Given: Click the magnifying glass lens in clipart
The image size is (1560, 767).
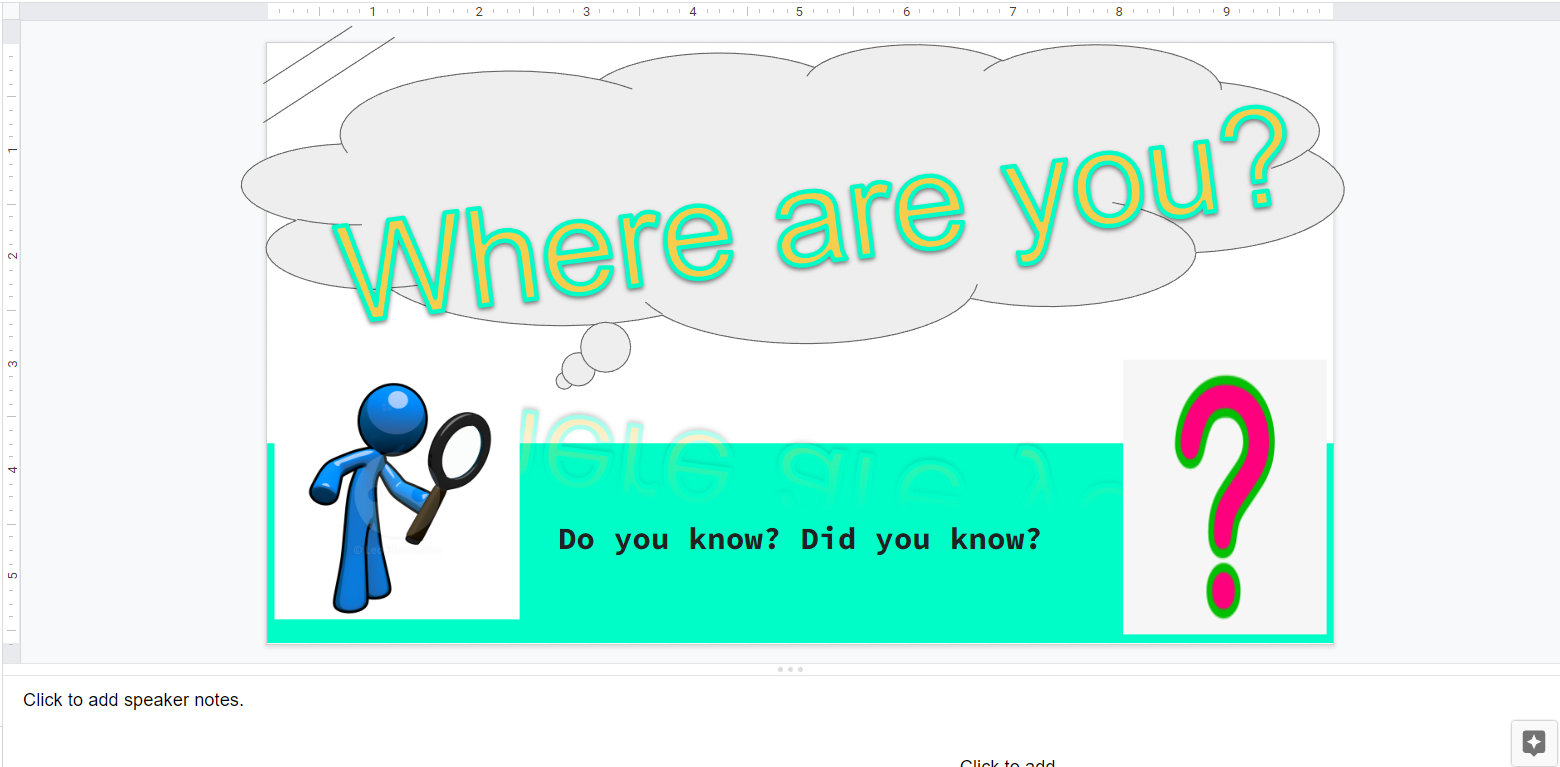Looking at the screenshot, I should [460, 449].
